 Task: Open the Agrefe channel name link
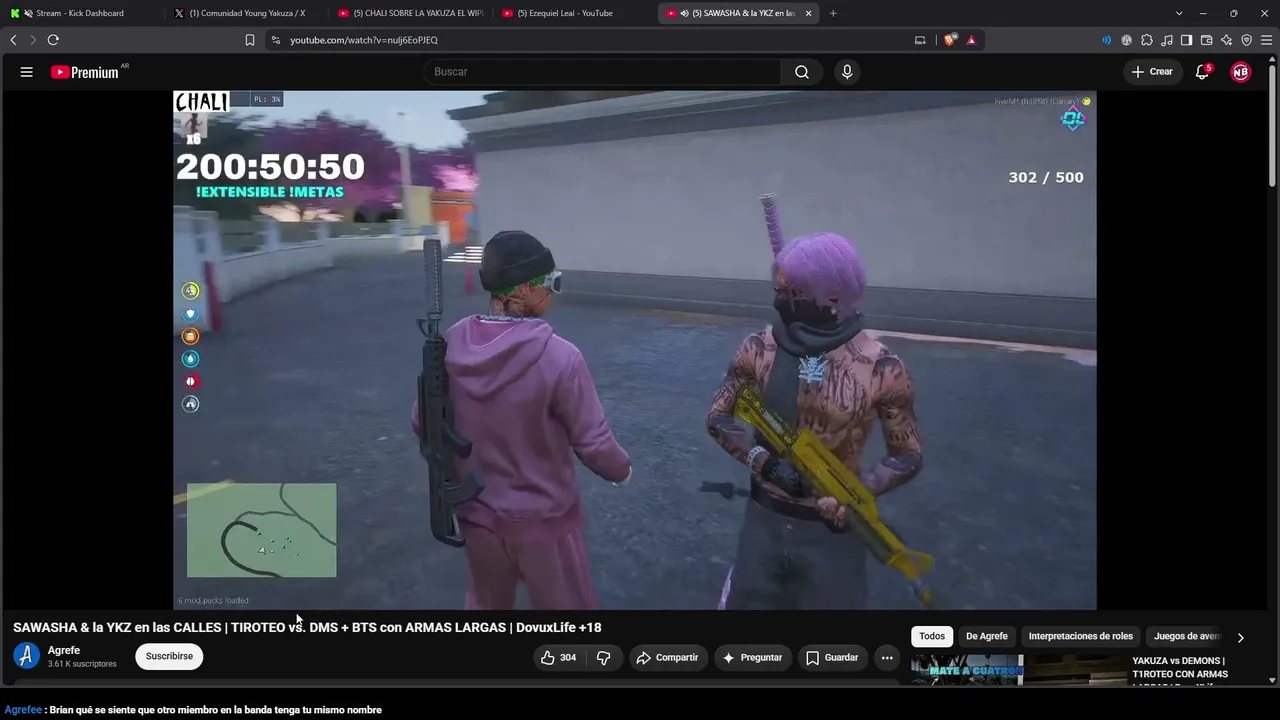coord(64,650)
